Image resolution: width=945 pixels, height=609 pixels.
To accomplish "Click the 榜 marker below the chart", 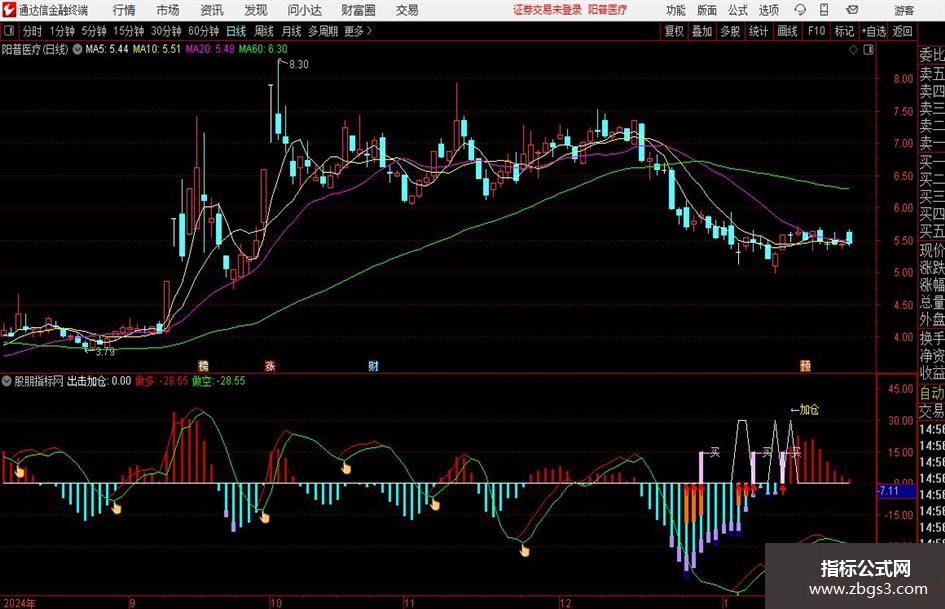I will [x=204, y=365].
